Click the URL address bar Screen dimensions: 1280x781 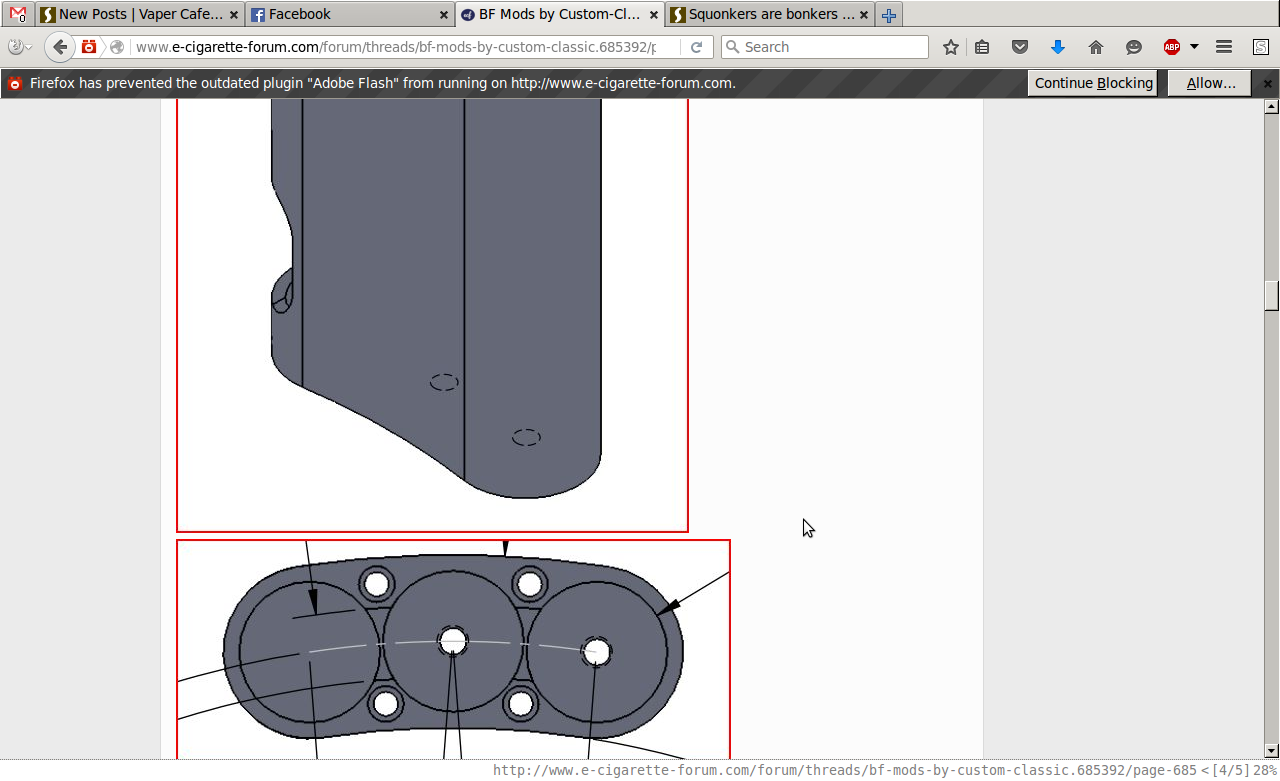(400, 47)
